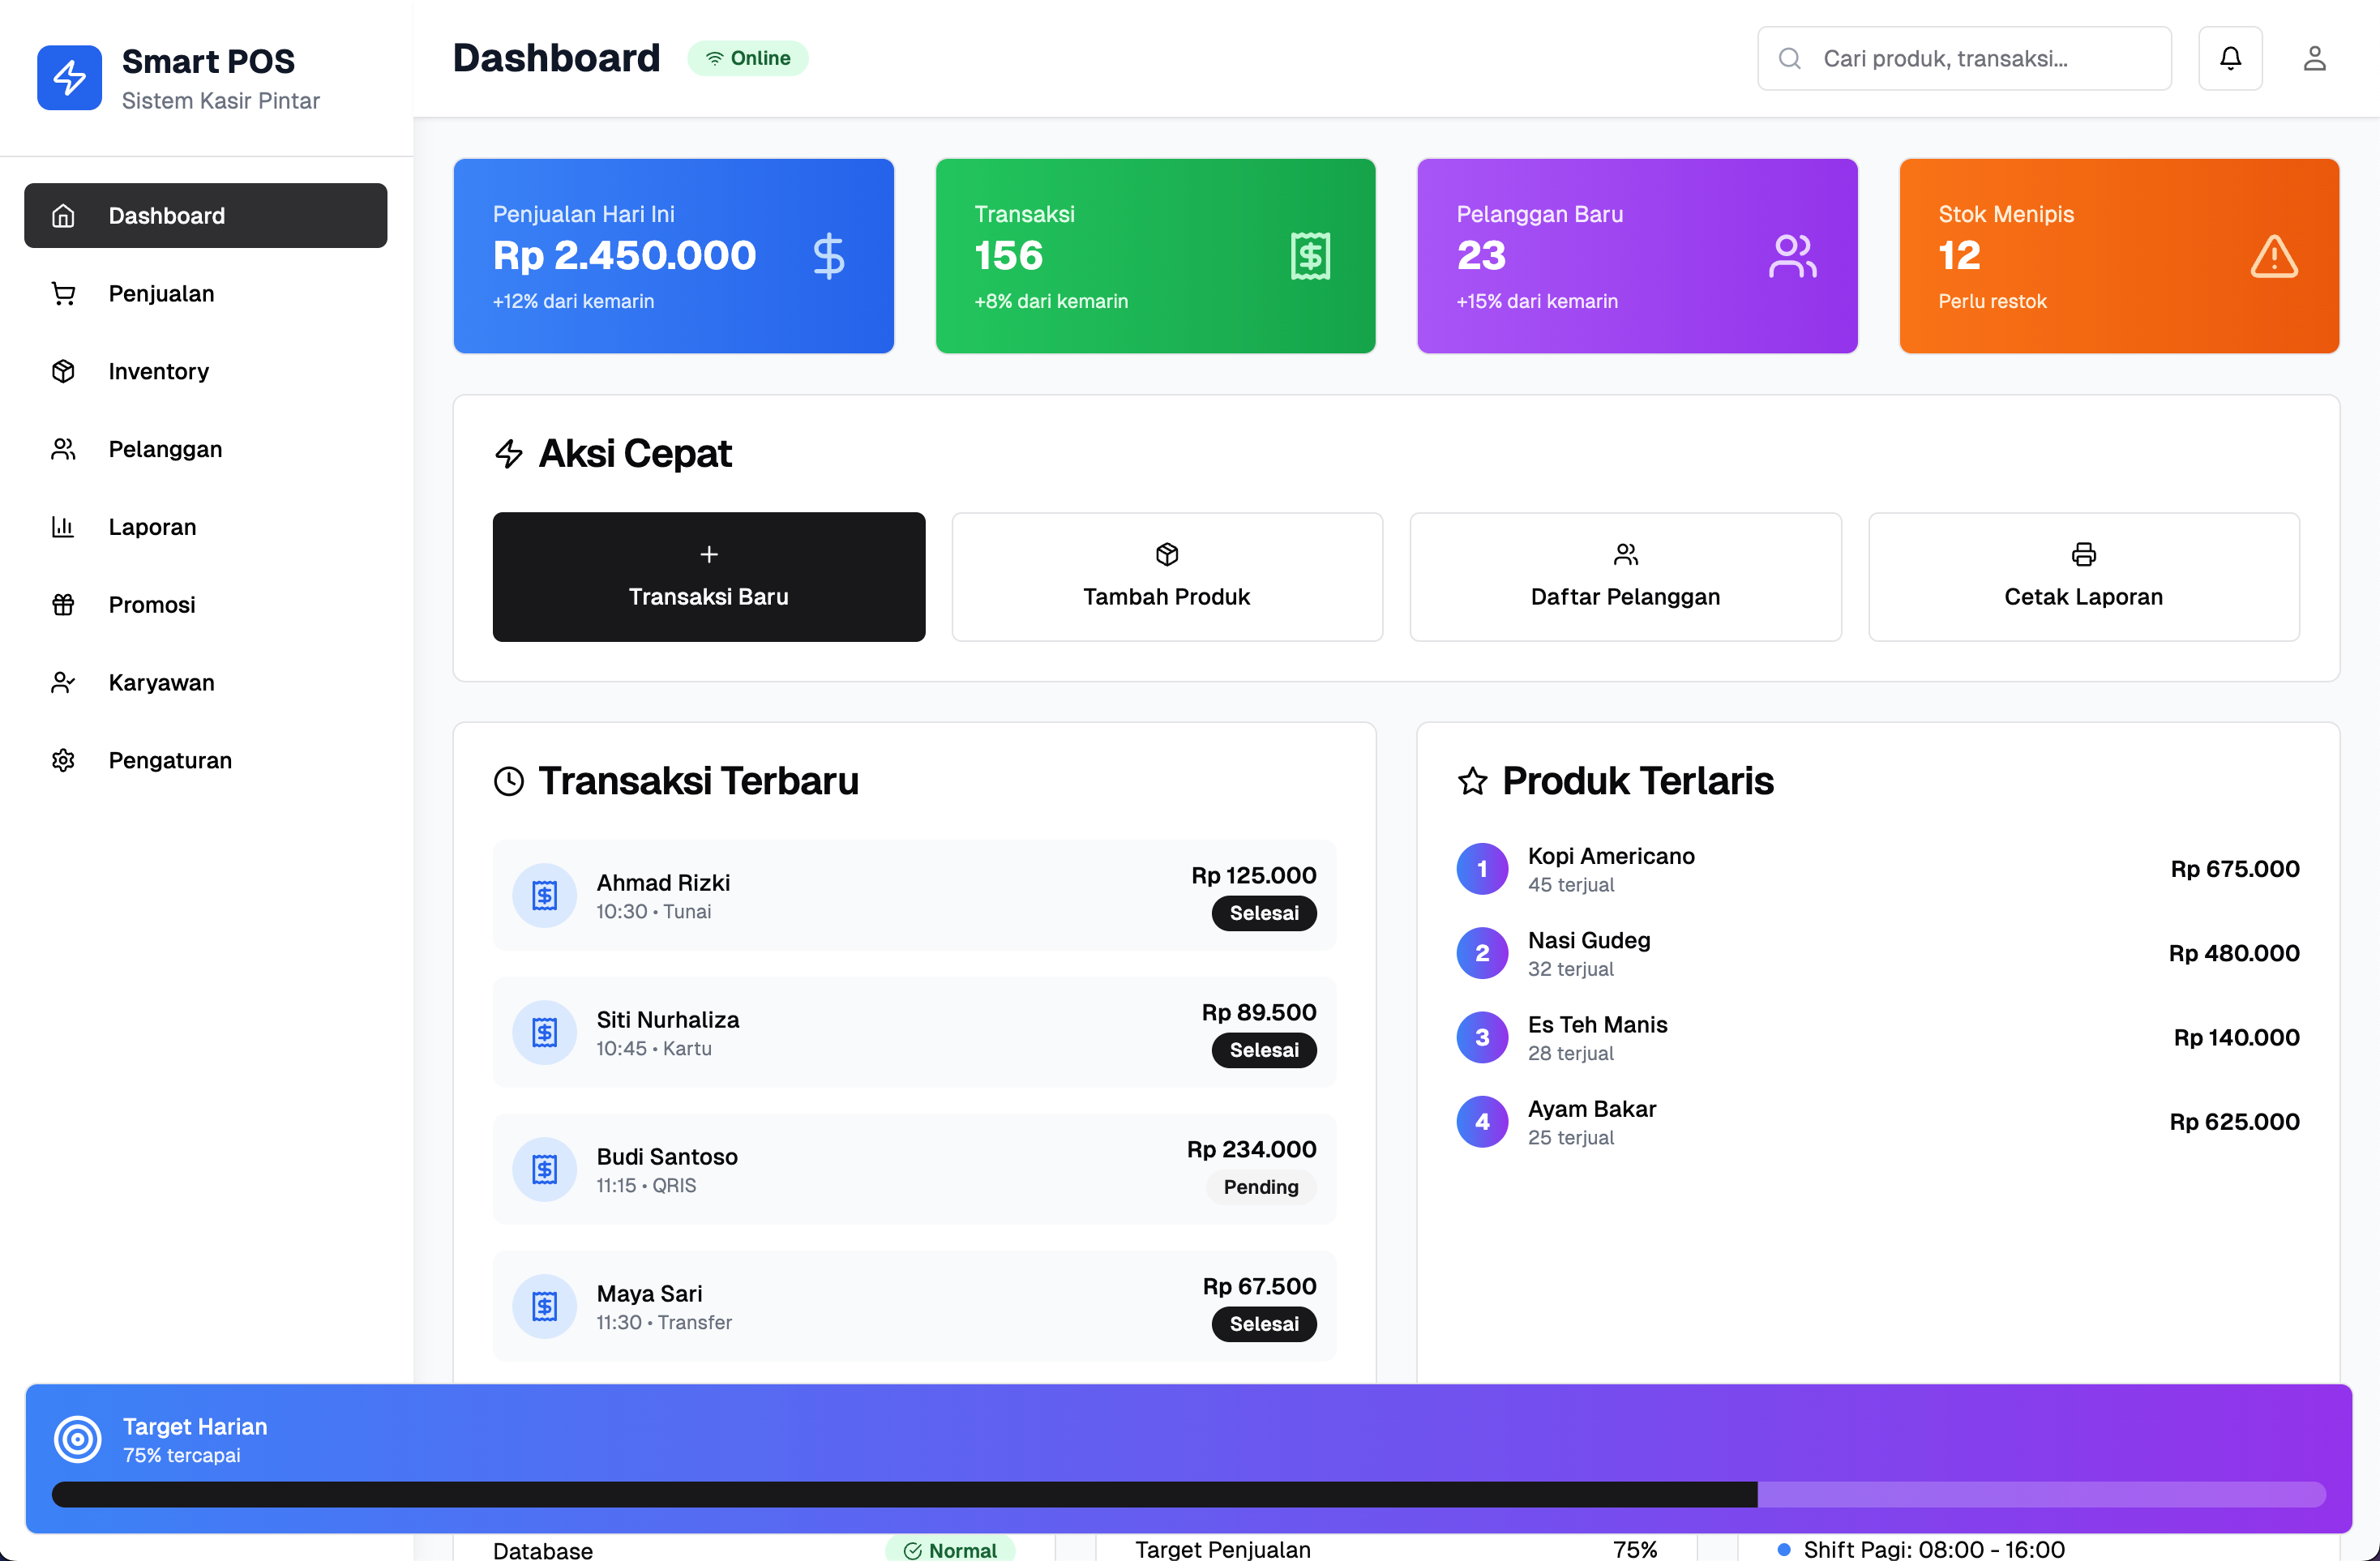Click the dollar icon on Penjualan Hari Ini card
Image resolution: width=2380 pixels, height=1561 pixels.
828,256
